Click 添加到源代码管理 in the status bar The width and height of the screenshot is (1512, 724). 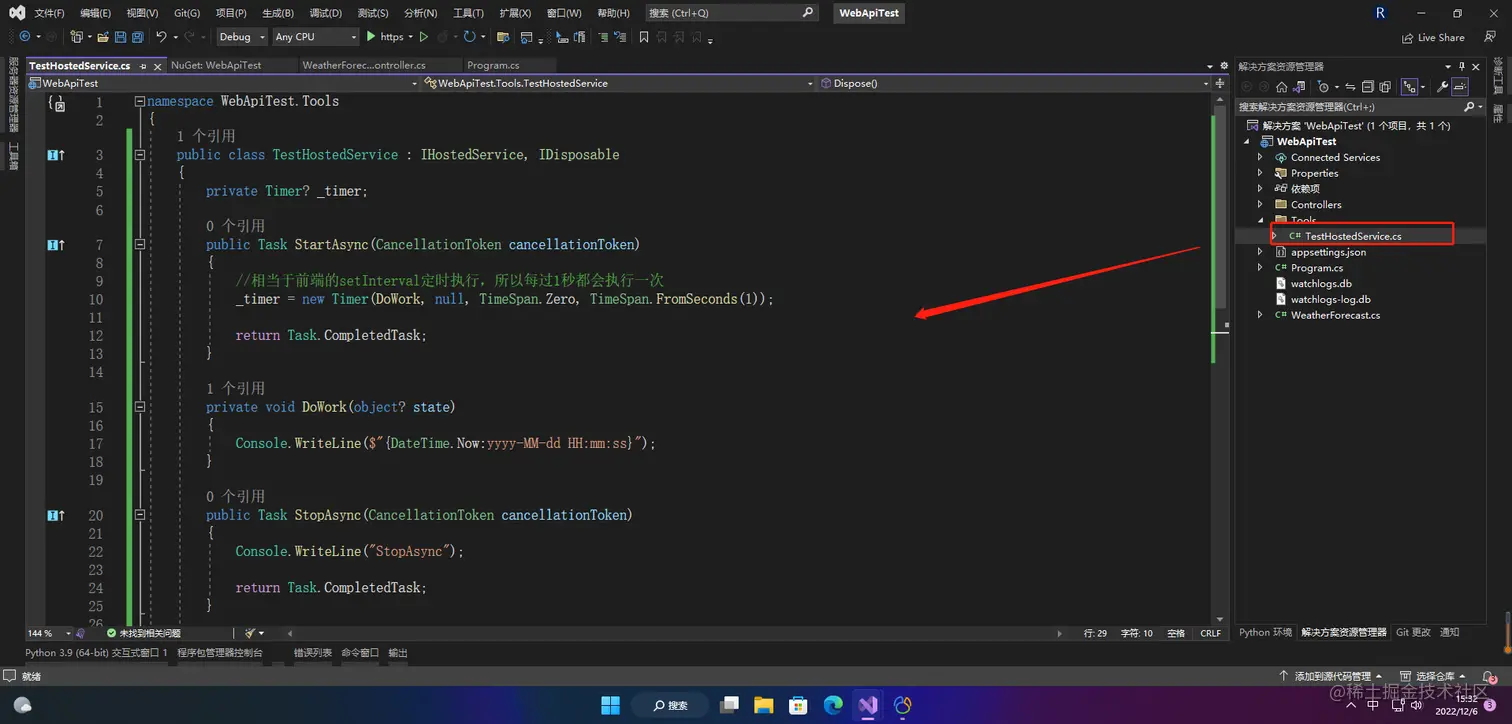coord(1333,677)
